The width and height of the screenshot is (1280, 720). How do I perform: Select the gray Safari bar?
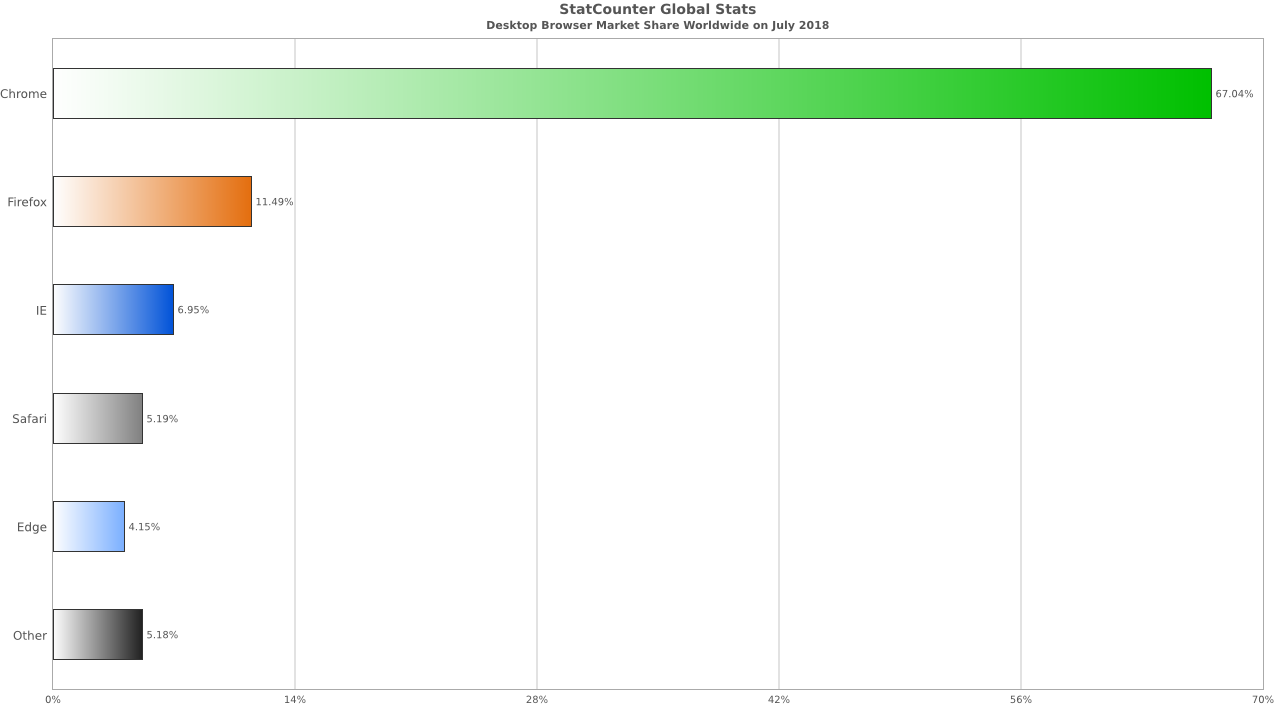98,418
